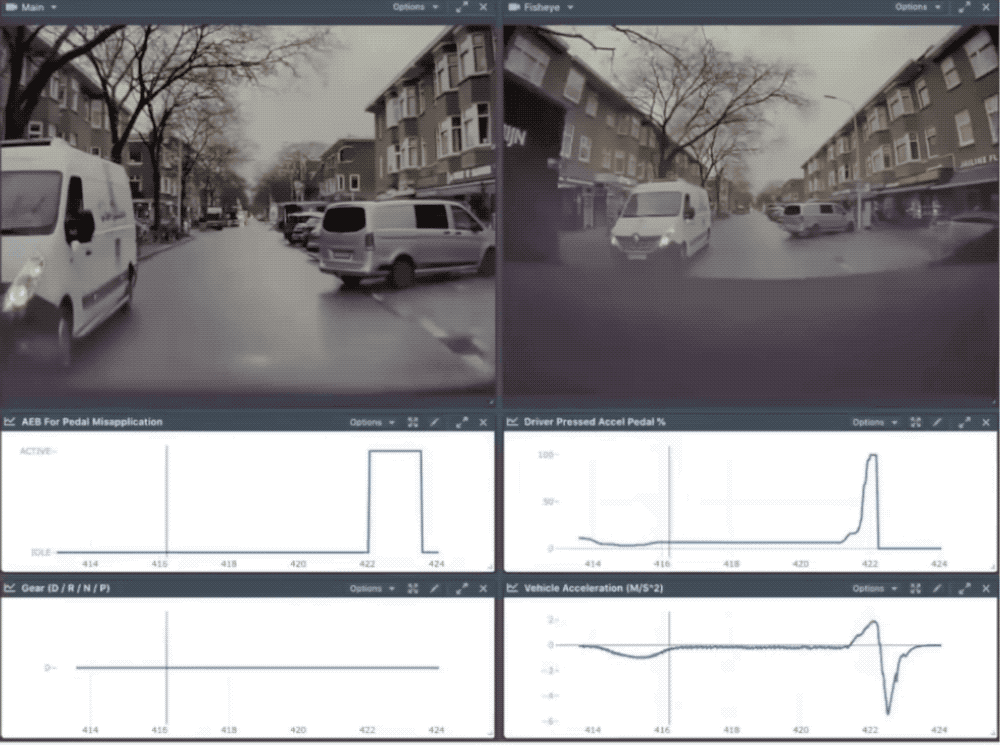Expand the Main video panel to fullscreen
Viewport: 1000px width, 745px height.
tap(461, 7)
